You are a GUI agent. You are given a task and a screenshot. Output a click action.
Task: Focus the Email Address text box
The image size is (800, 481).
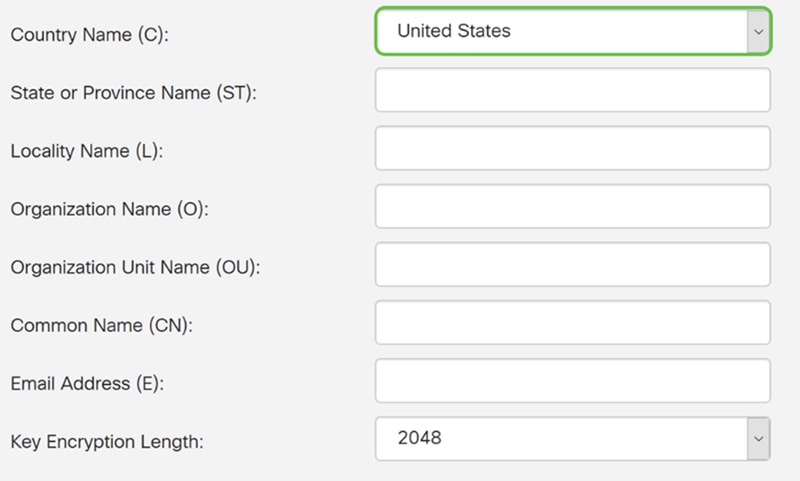point(572,381)
